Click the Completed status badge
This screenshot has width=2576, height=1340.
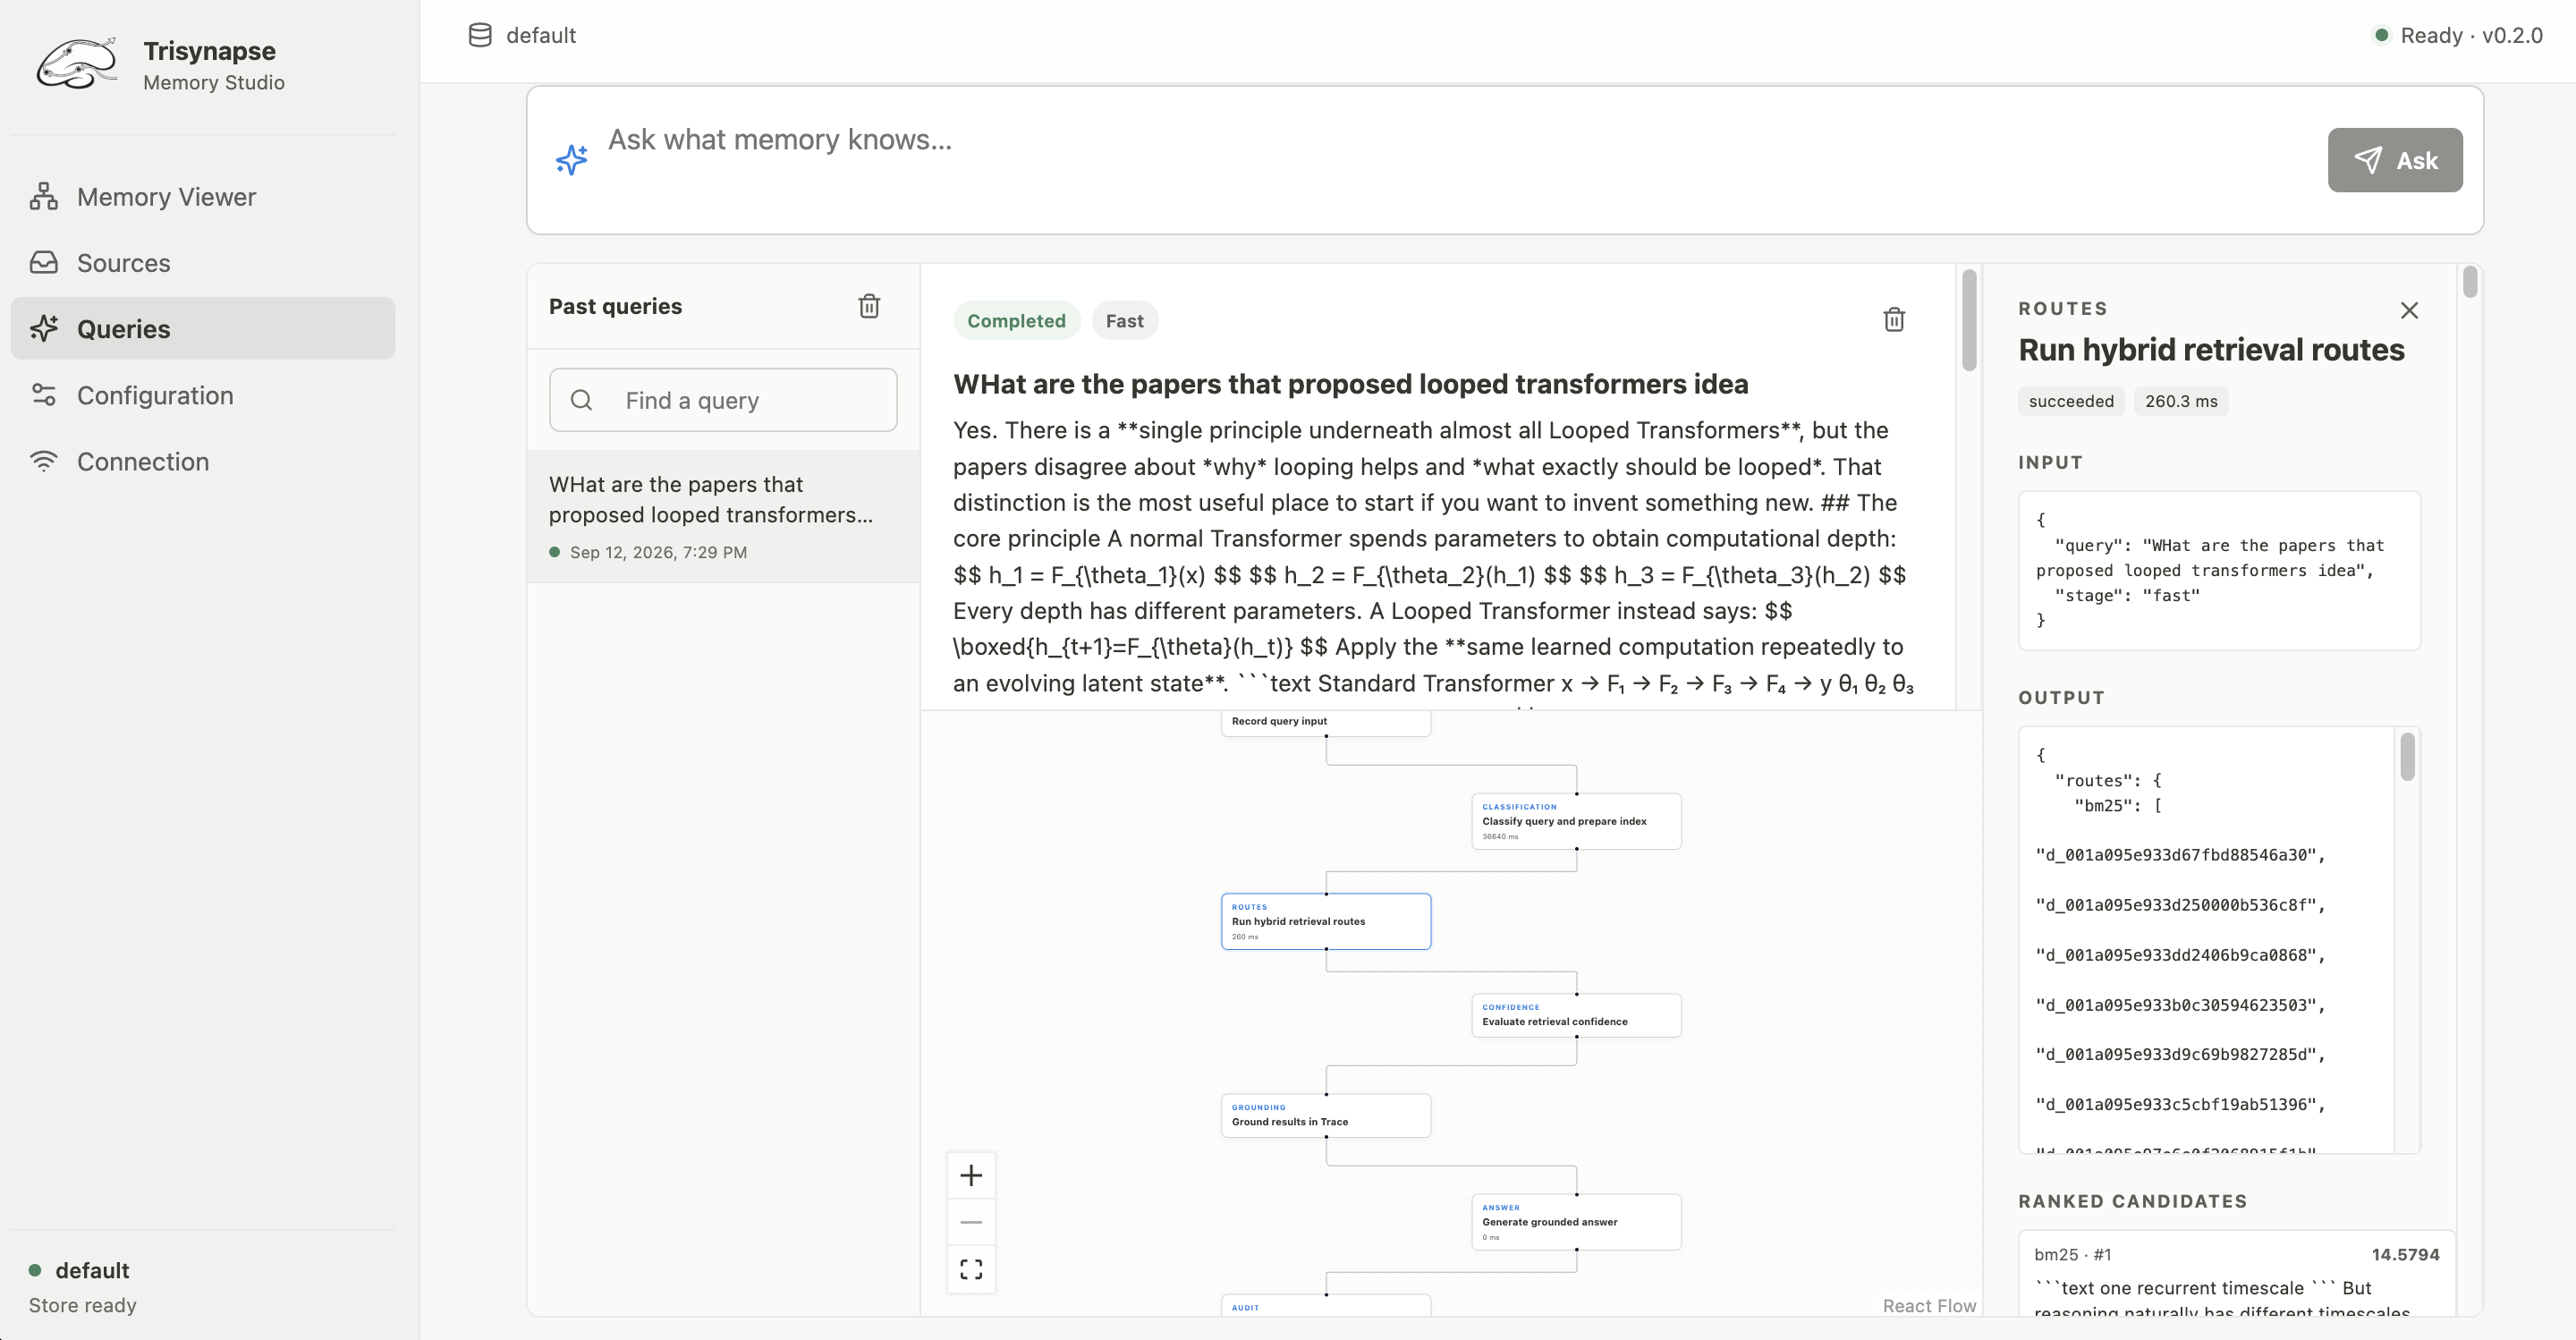[x=1016, y=321]
